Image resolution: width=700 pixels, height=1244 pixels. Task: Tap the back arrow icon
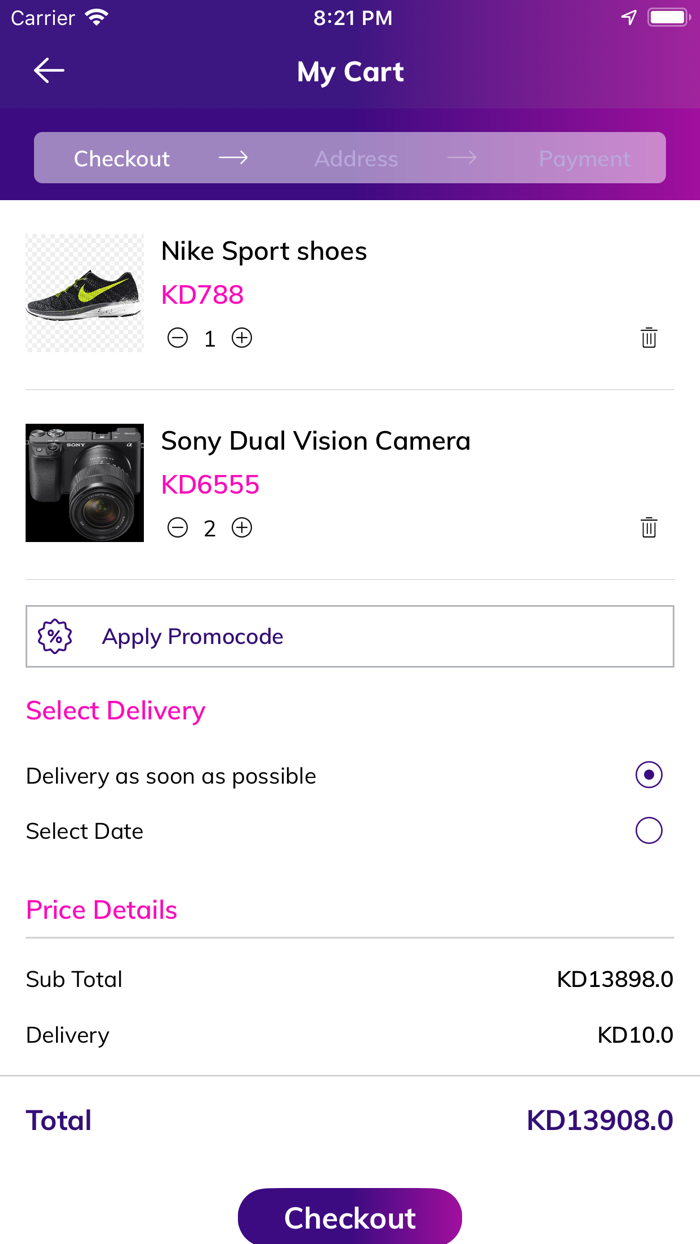pos(49,70)
